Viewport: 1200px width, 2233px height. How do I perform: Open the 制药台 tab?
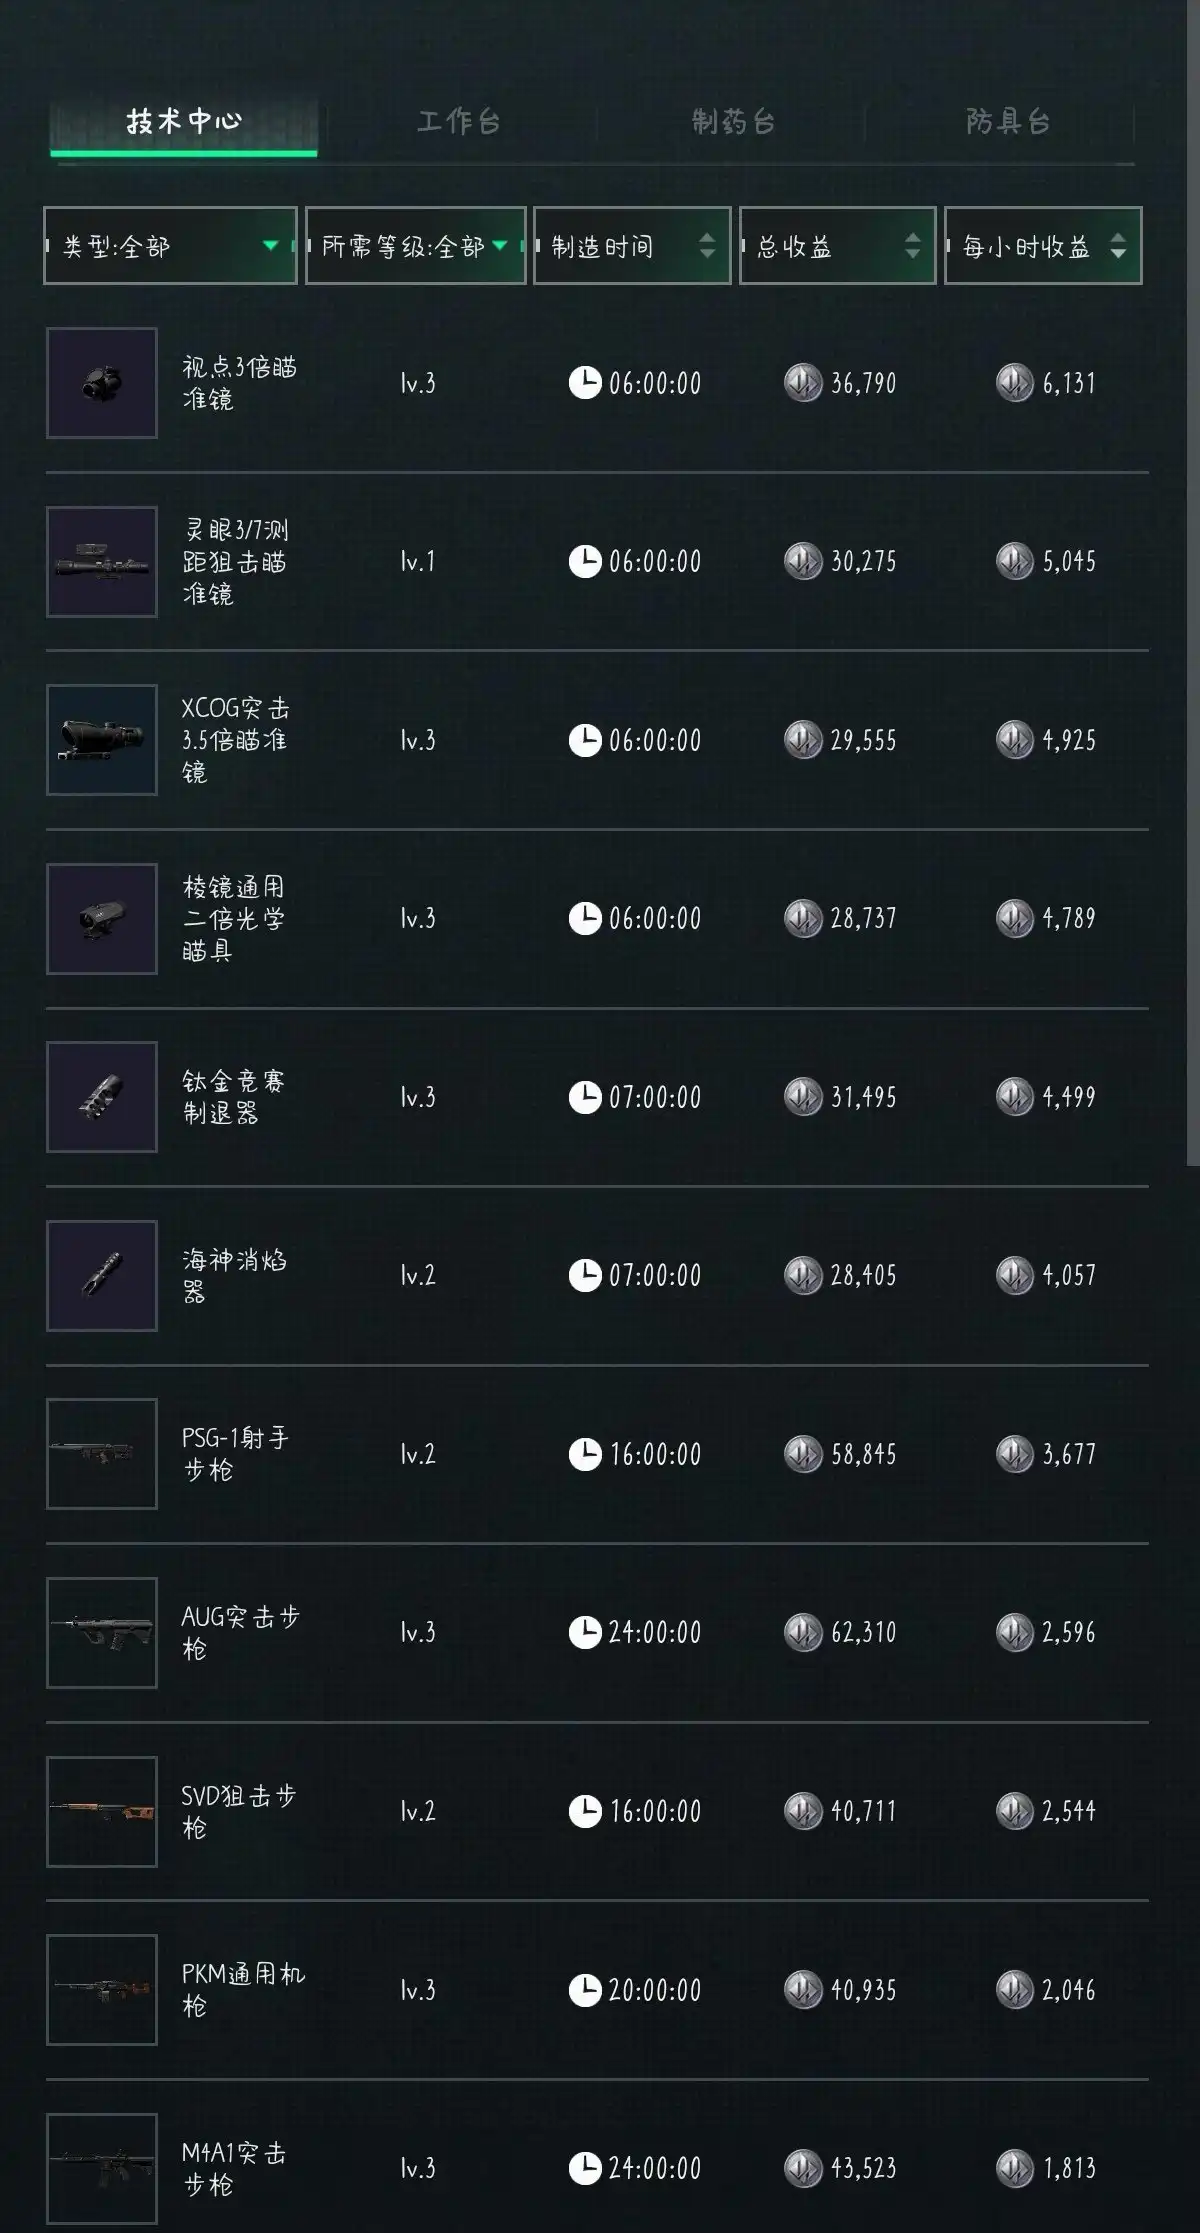pyautogui.click(x=734, y=122)
